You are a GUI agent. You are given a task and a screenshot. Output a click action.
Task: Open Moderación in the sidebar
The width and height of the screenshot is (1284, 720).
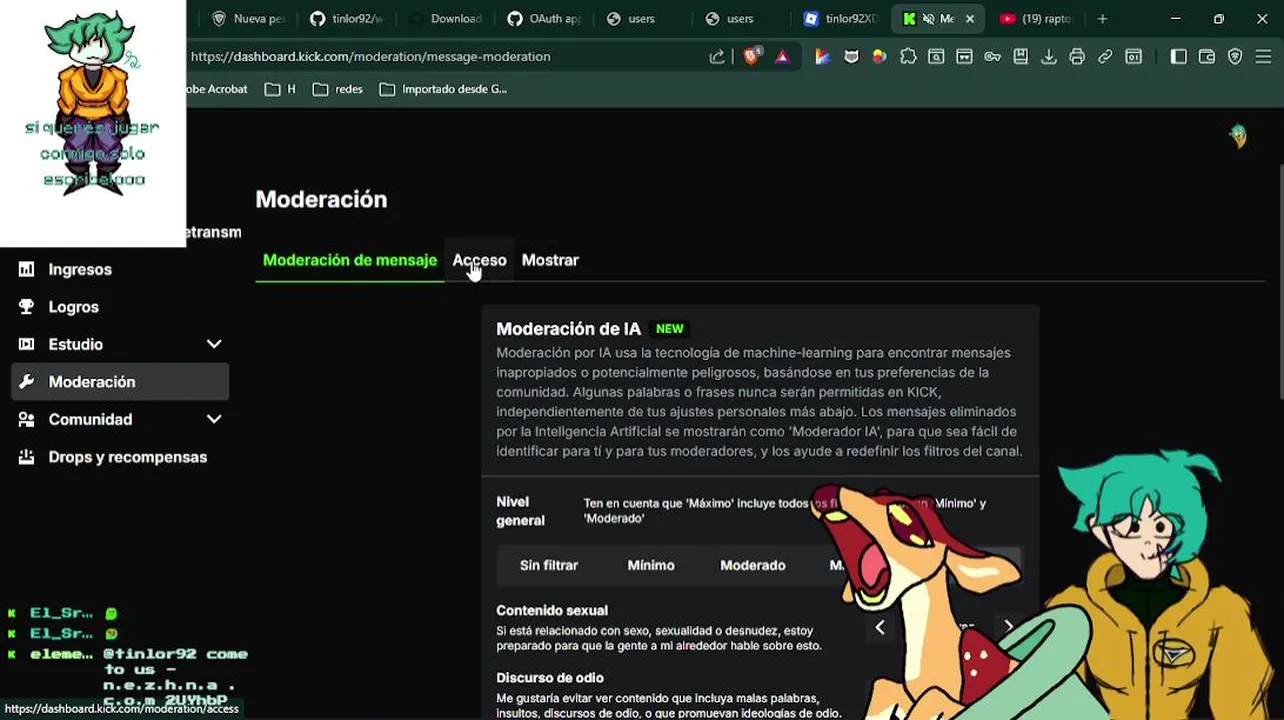click(x=119, y=382)
